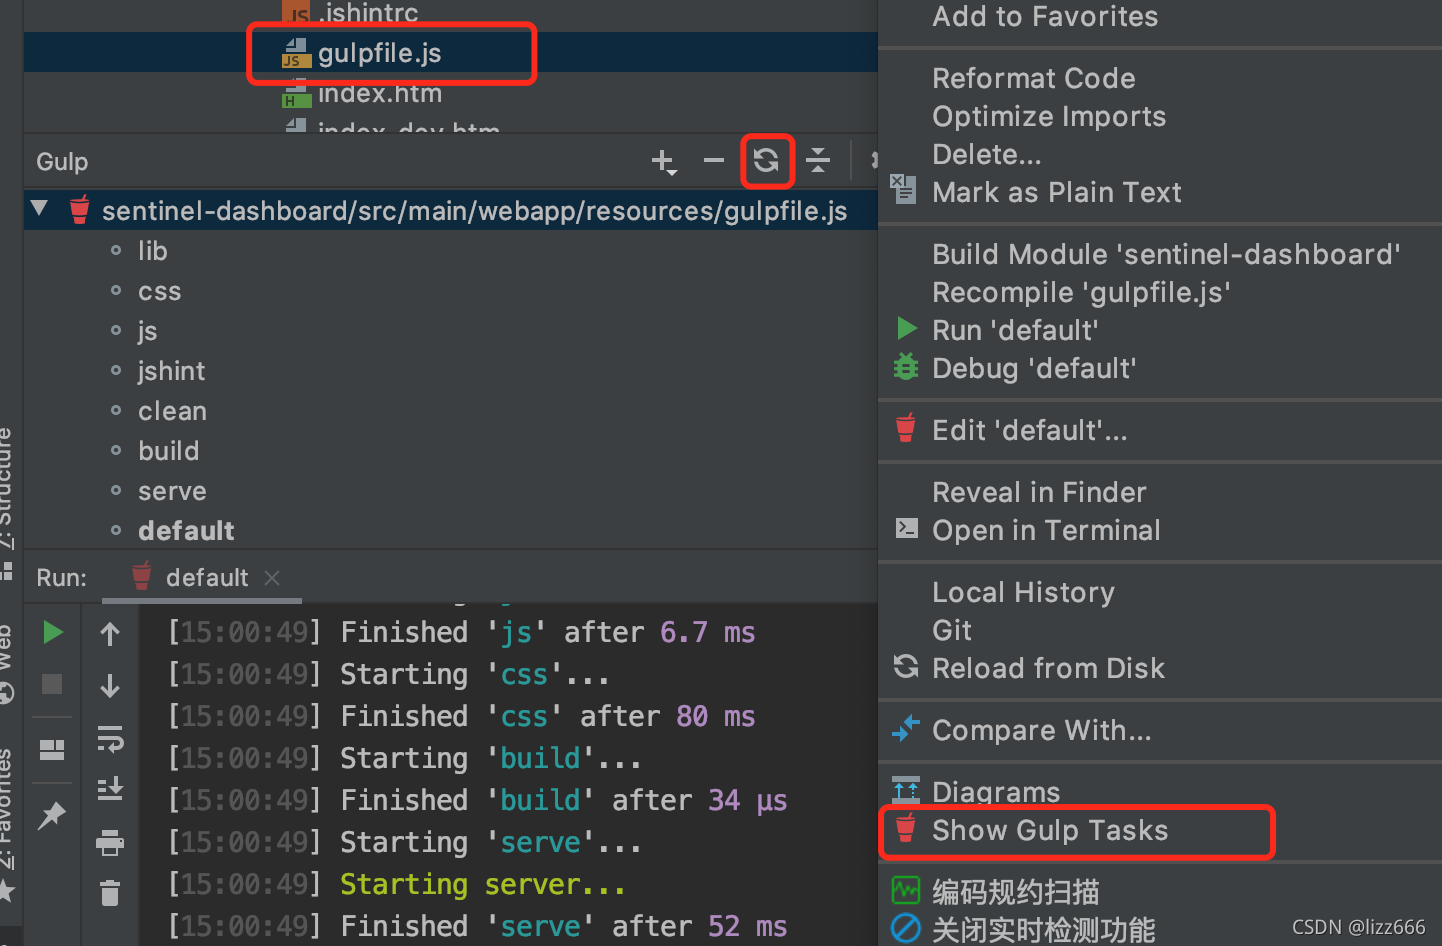Open print dialog from run console
Image resolution: width=1442 pixels, height=946 pixels.
point(110,842)
